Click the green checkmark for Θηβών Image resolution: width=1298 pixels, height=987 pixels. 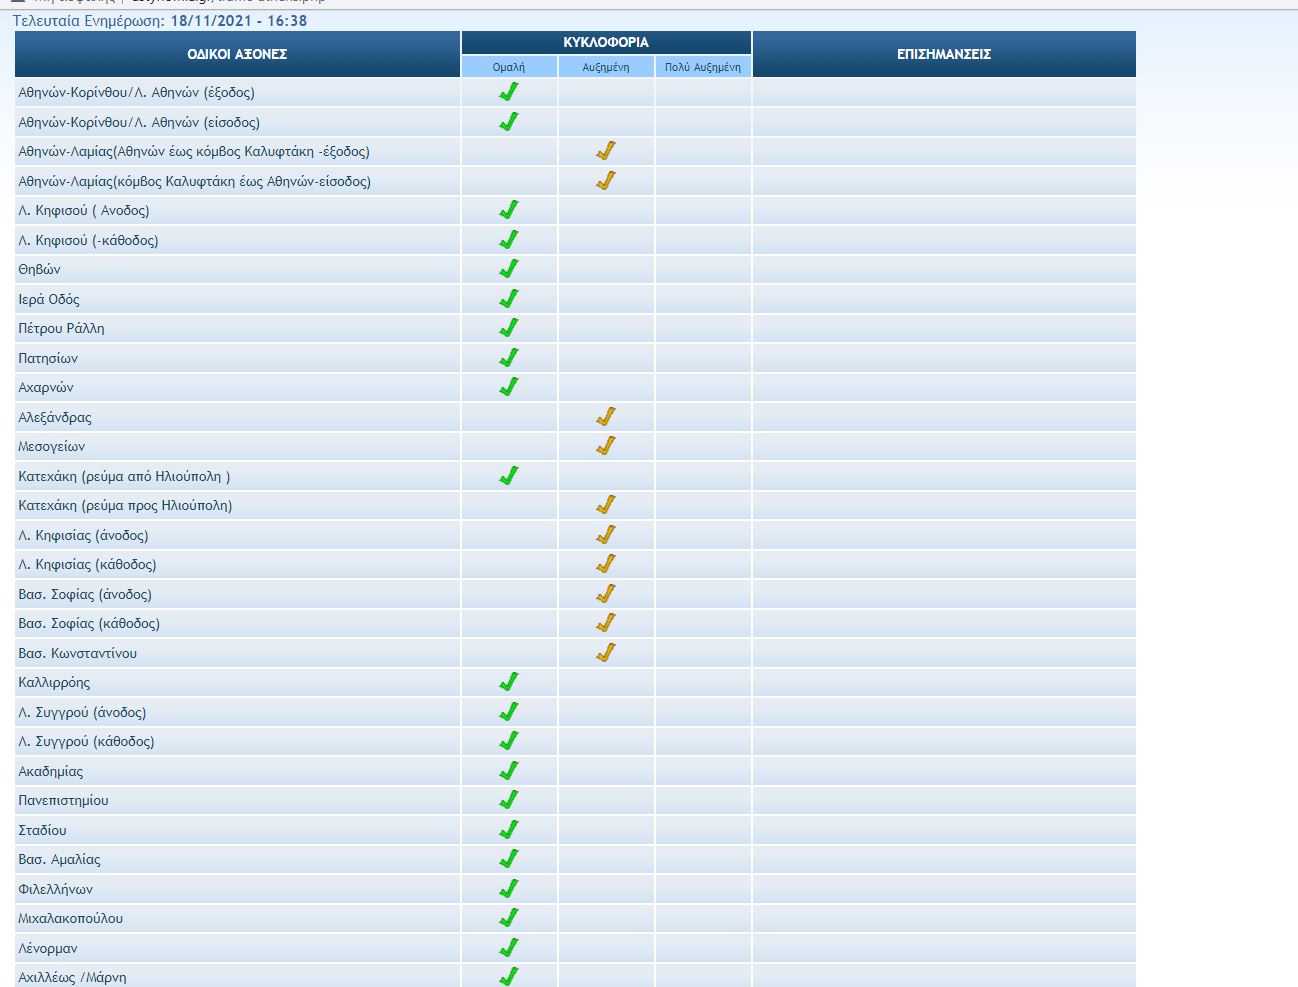pyautogui.click(x=509, y=269)
